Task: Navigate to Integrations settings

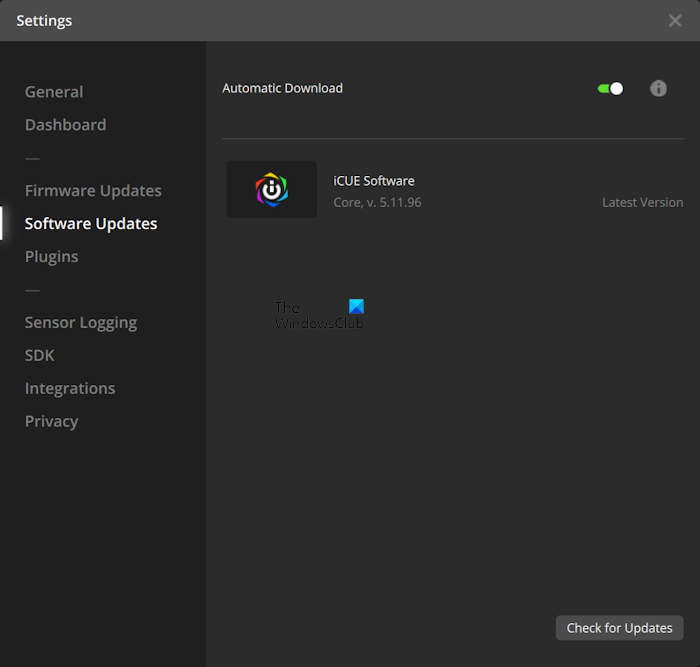Action: pos(70,389)
